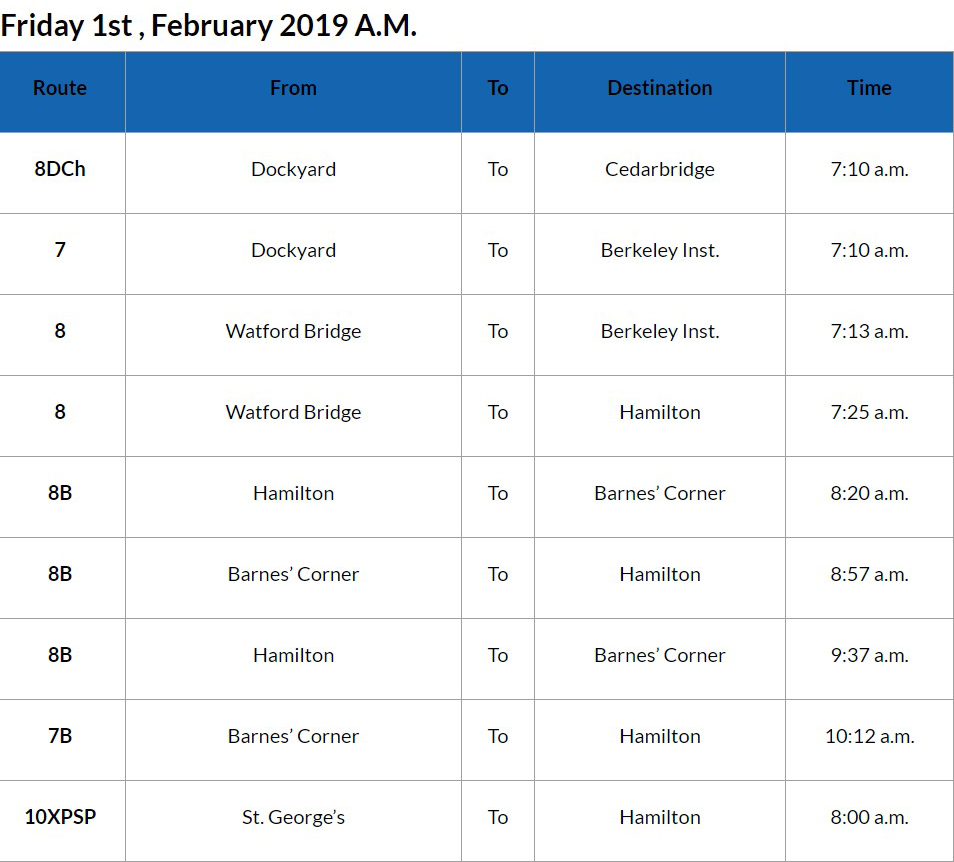Click the 10:12 a.m. time cell
This screenshot has height=862, width=954.
pos(869,736)
